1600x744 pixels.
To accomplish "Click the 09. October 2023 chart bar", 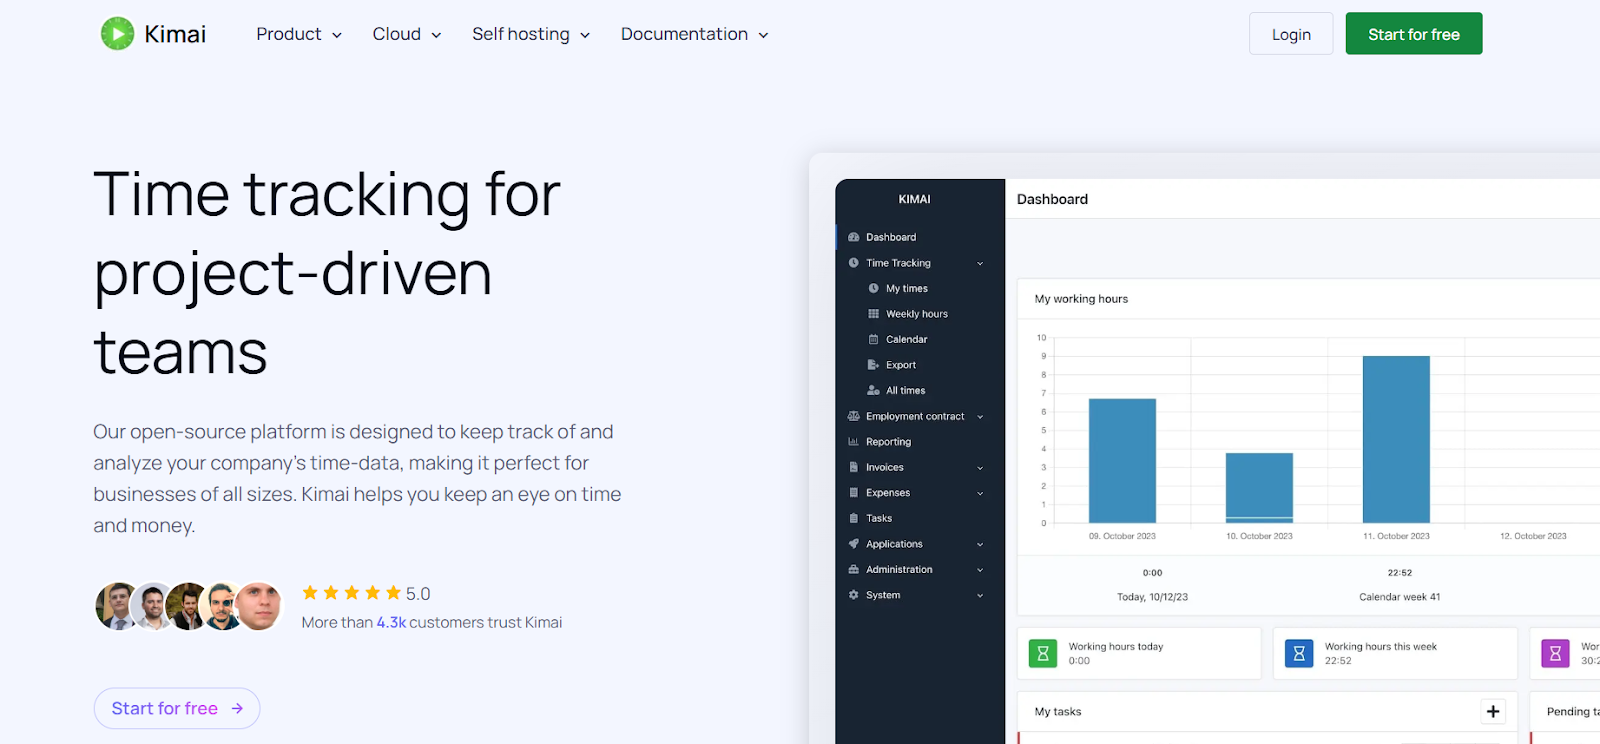I will (x=1122, y=461).
